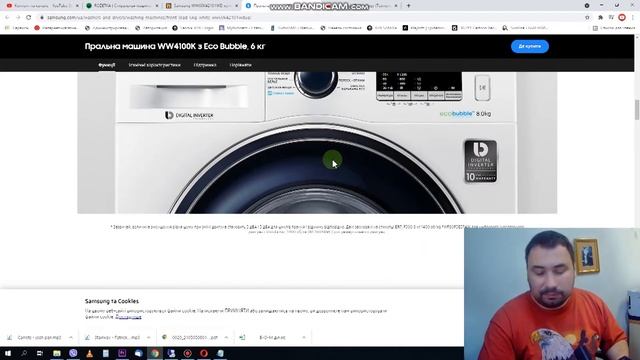Close the YouTube tab

point(77,6)
